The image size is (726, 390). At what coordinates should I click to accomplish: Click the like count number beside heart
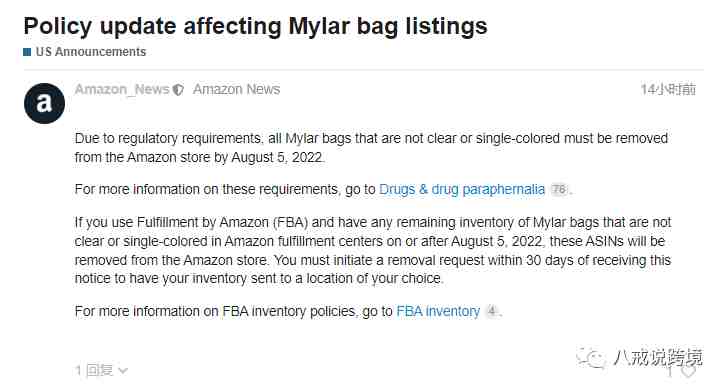click(x=670, y=371)
